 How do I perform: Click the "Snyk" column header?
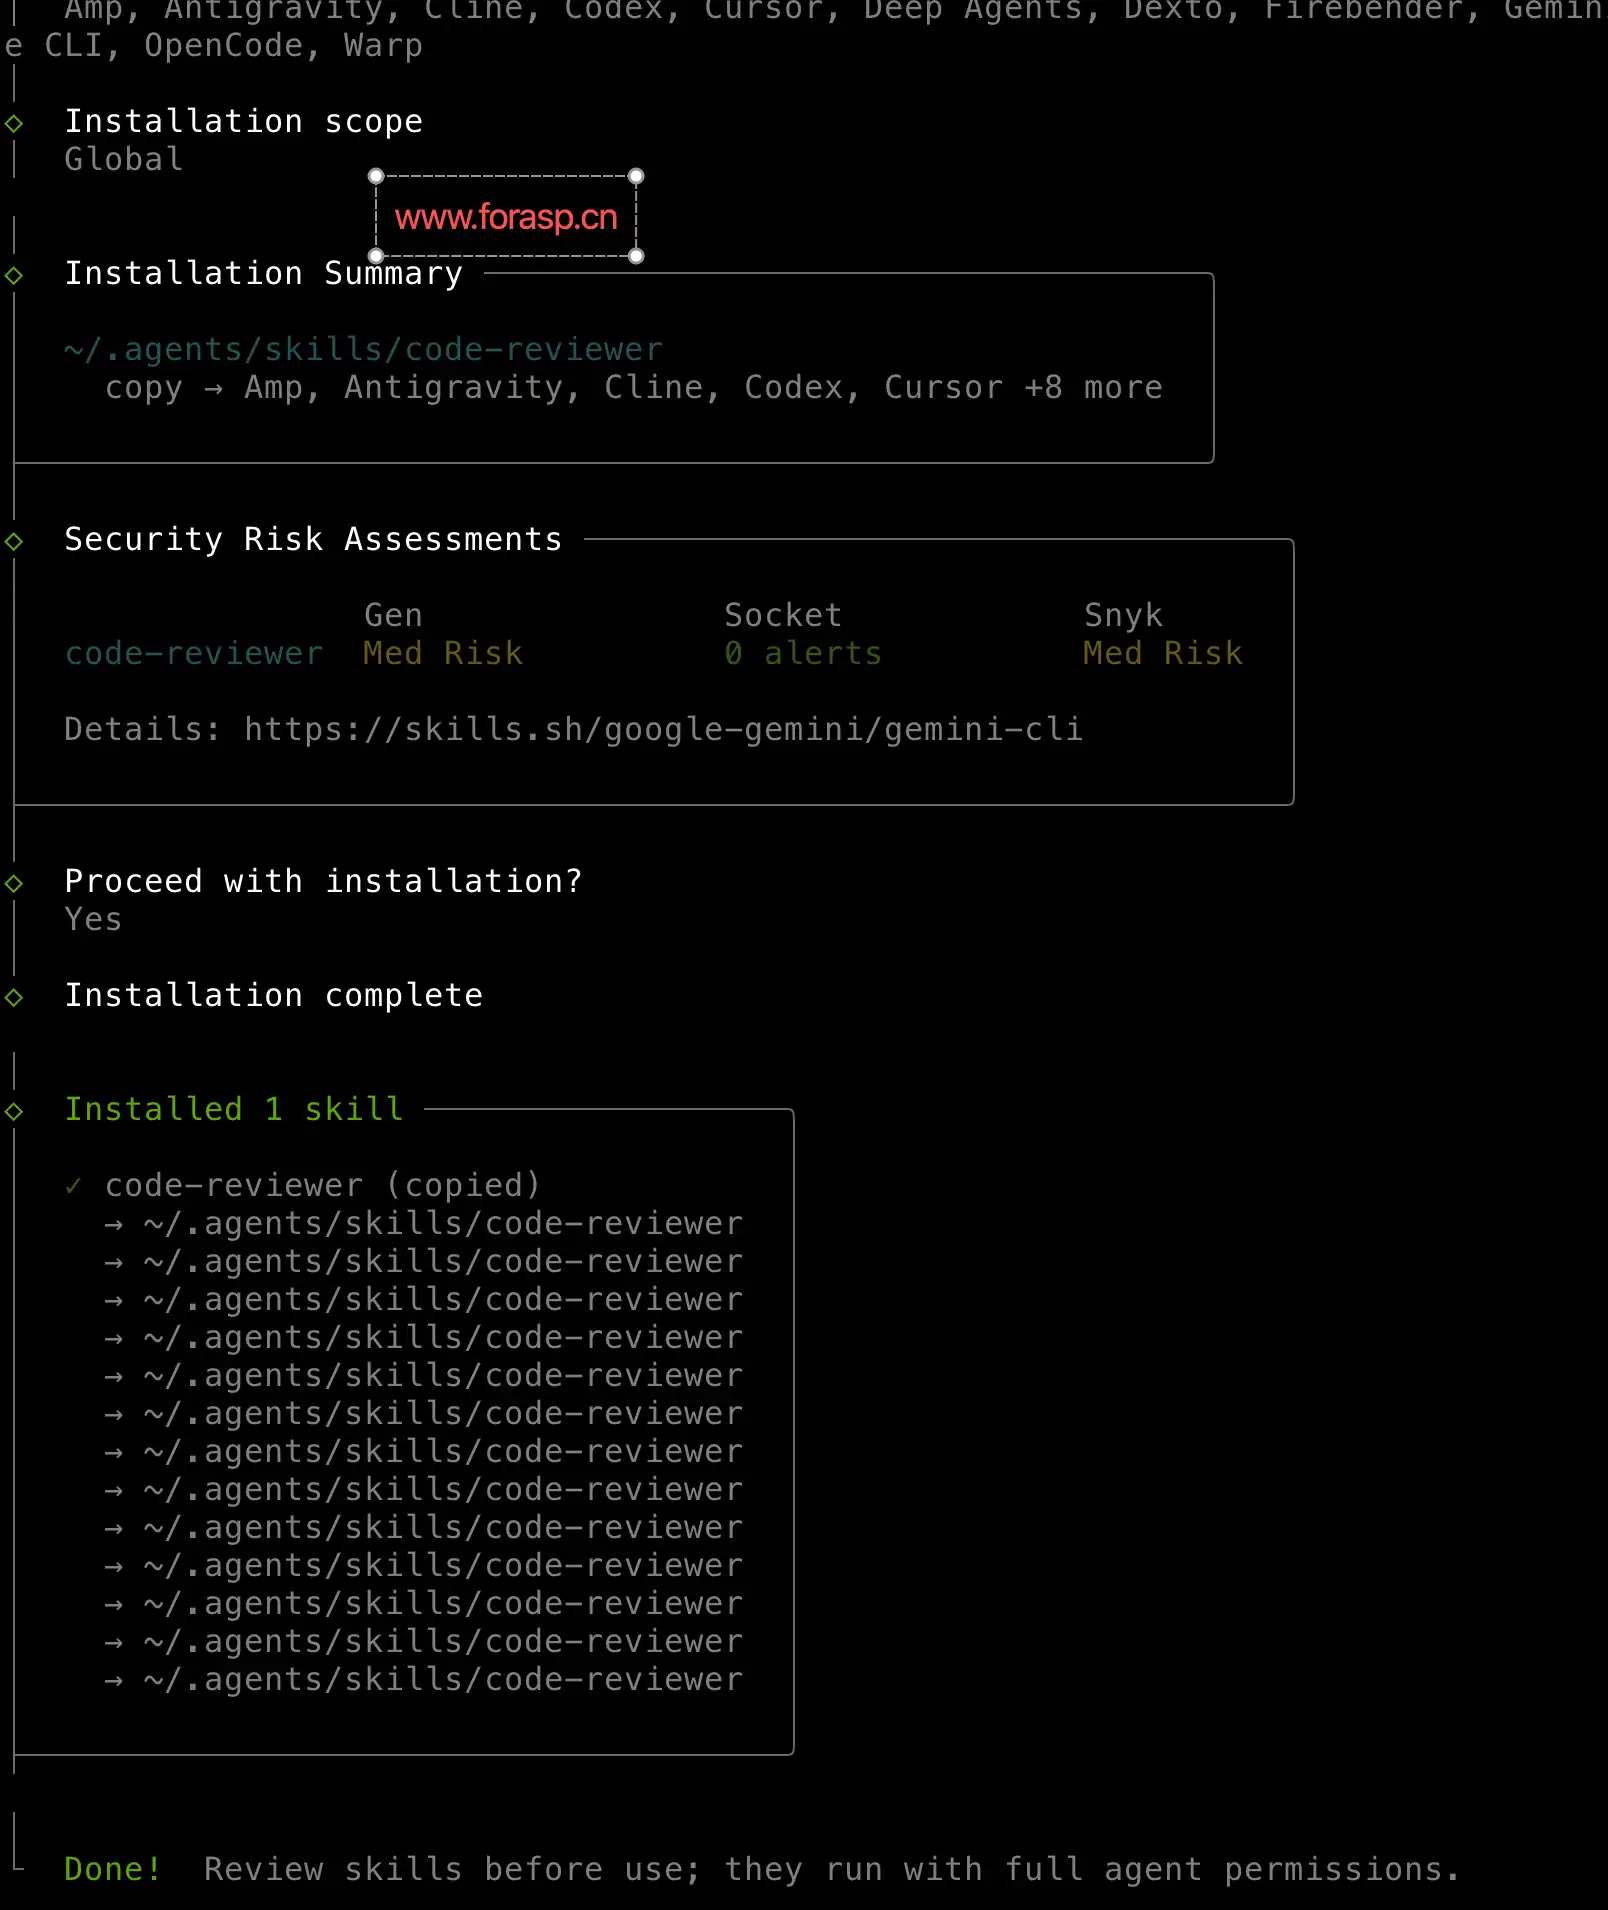(1124, 616)
